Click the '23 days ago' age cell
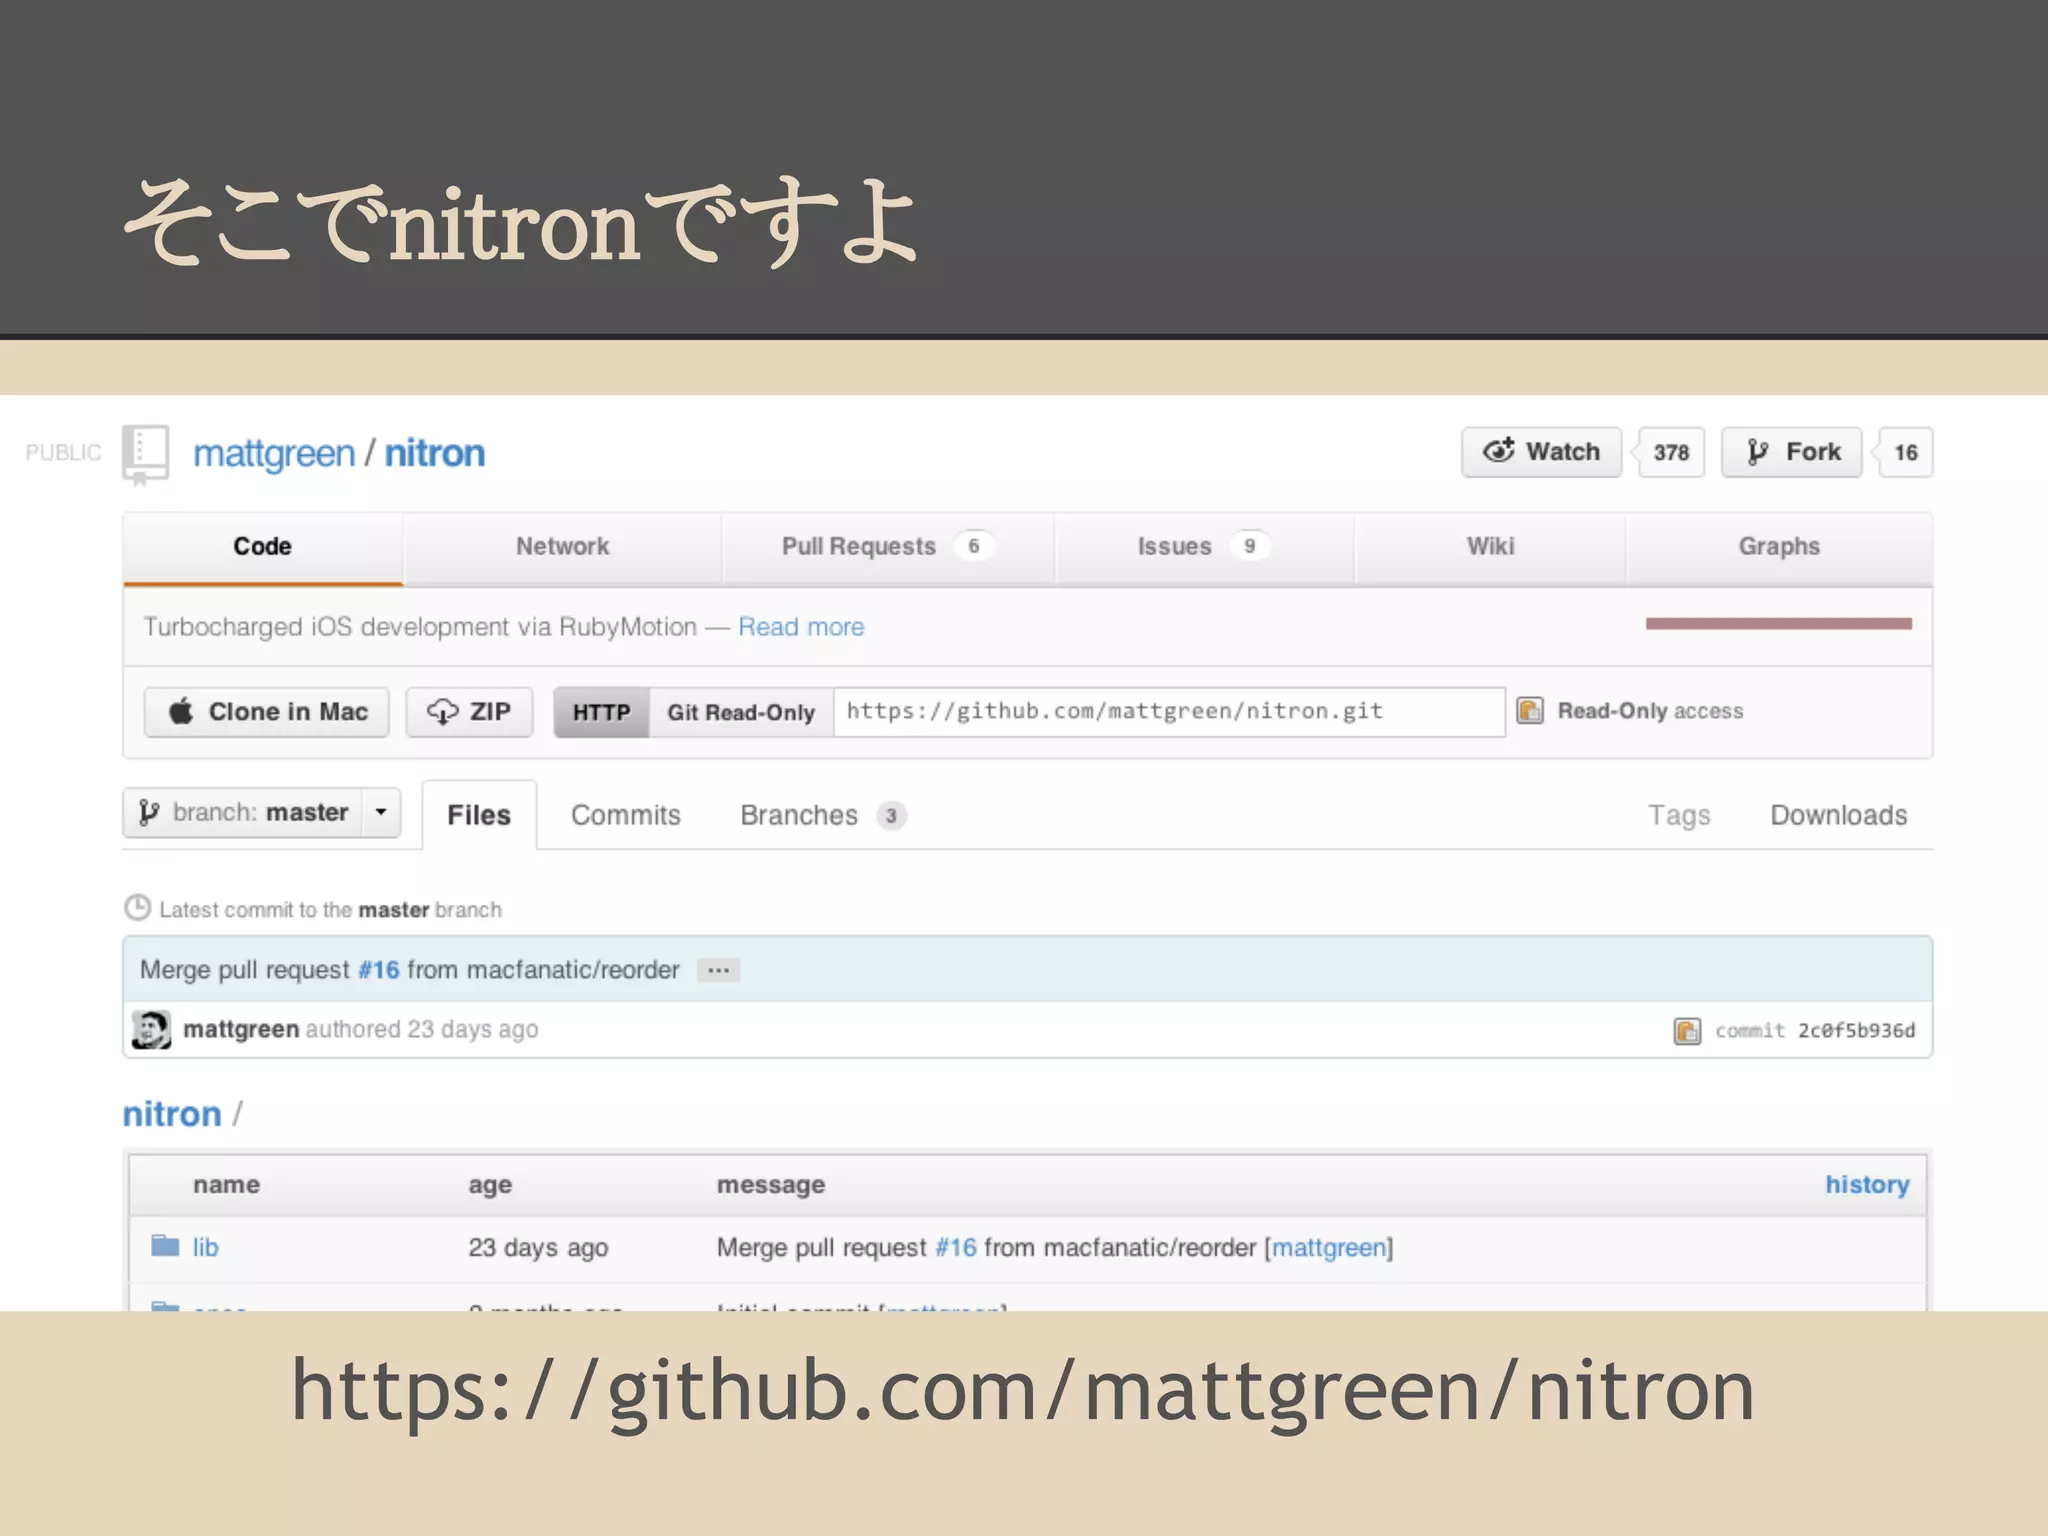The height and width of the screenshot is (1536, 2048). click(538, 1248)
